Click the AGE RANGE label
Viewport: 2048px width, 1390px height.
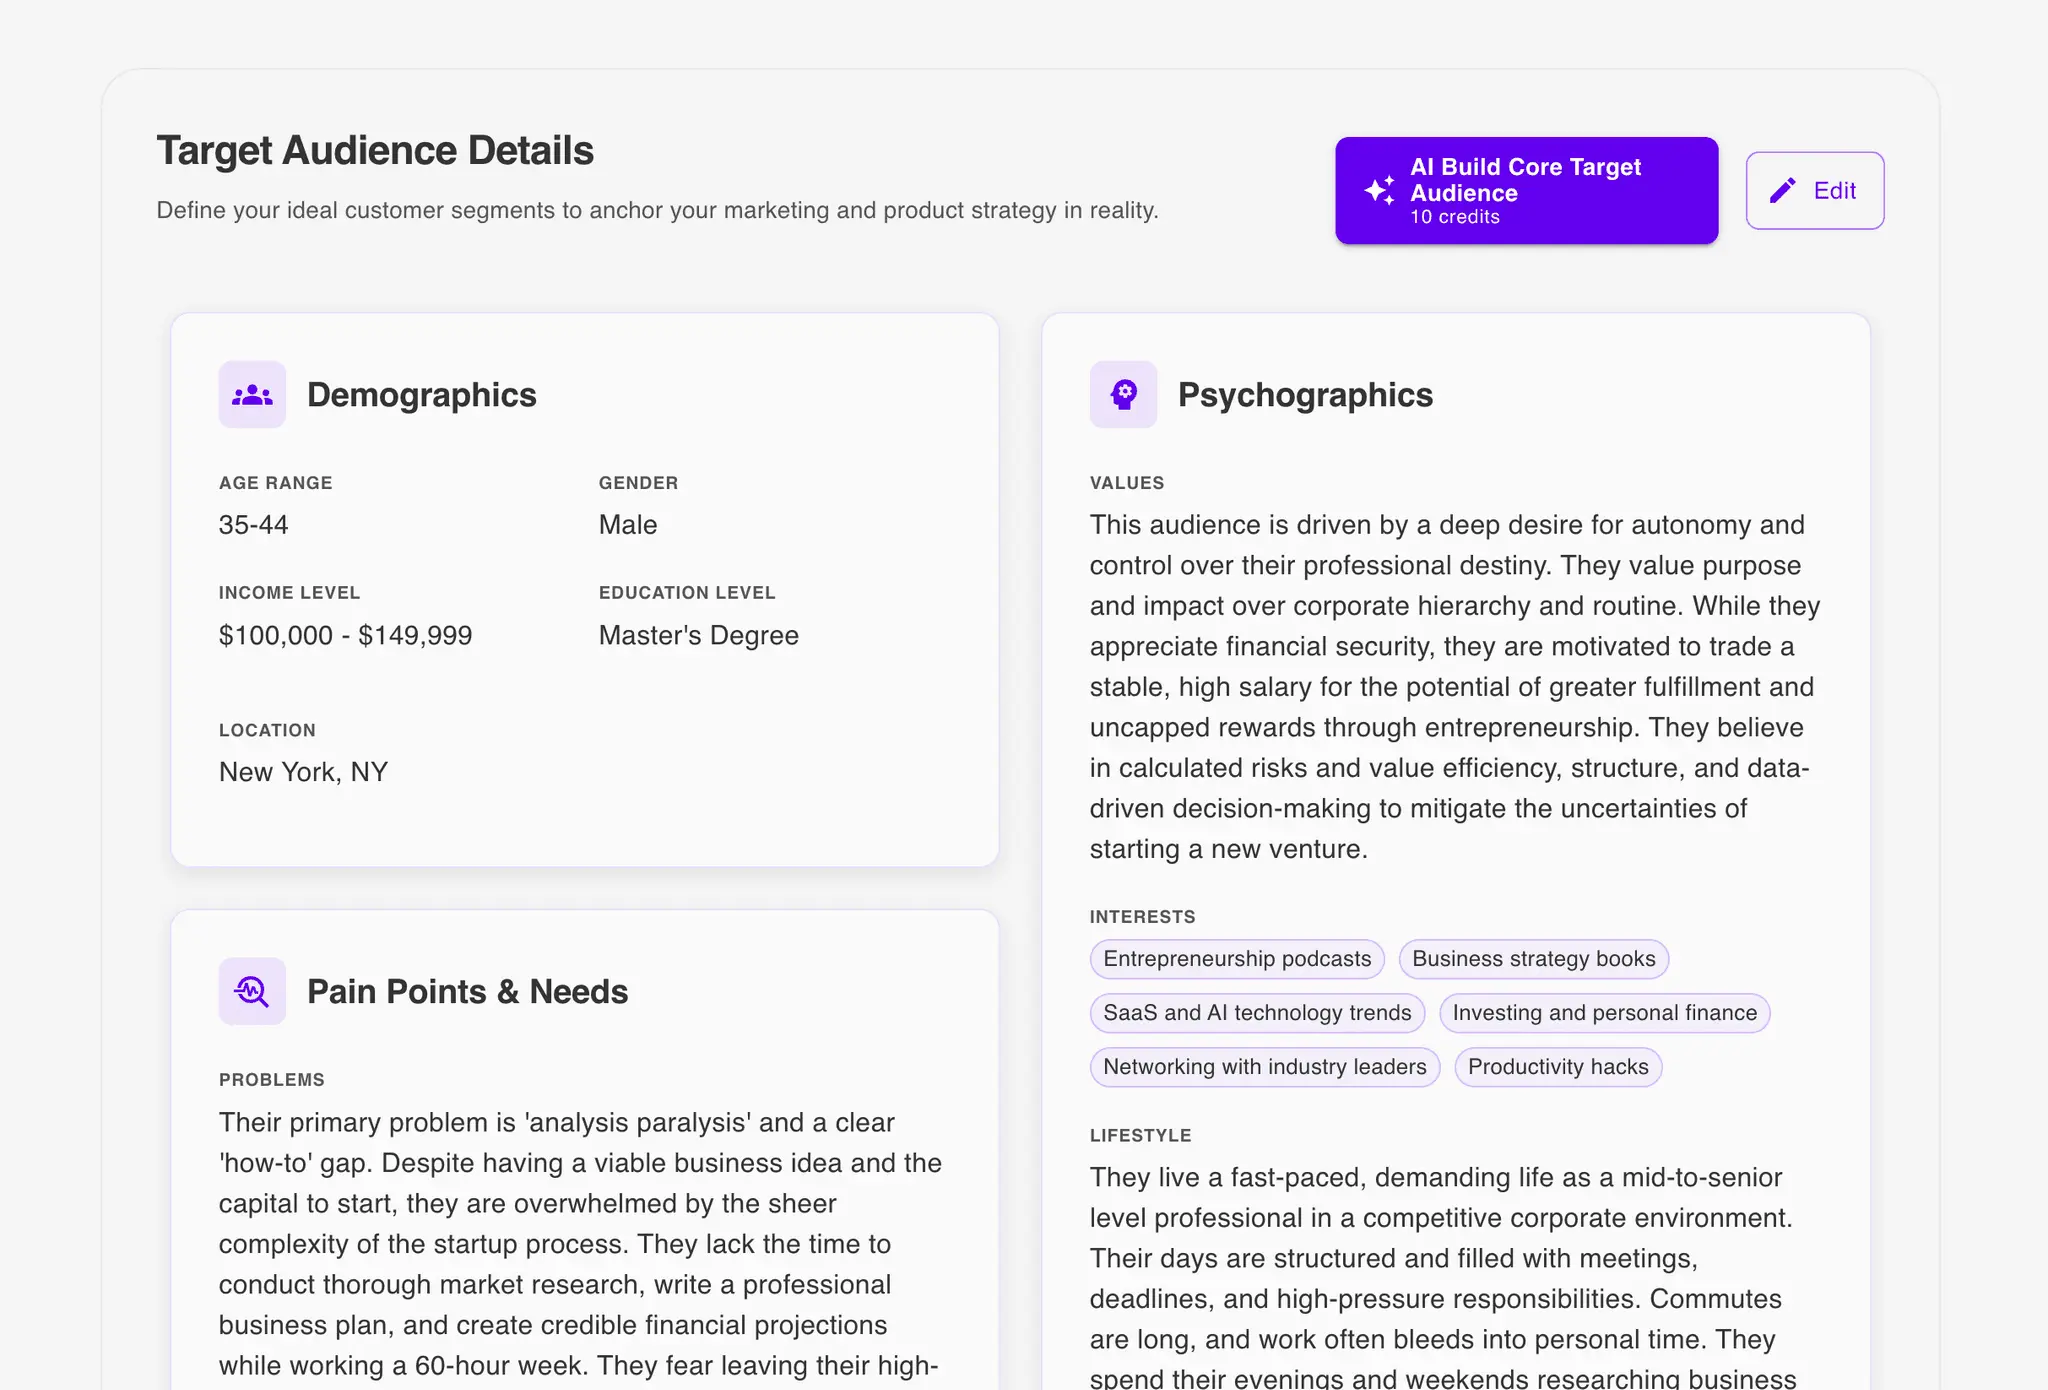coord(275,482)
